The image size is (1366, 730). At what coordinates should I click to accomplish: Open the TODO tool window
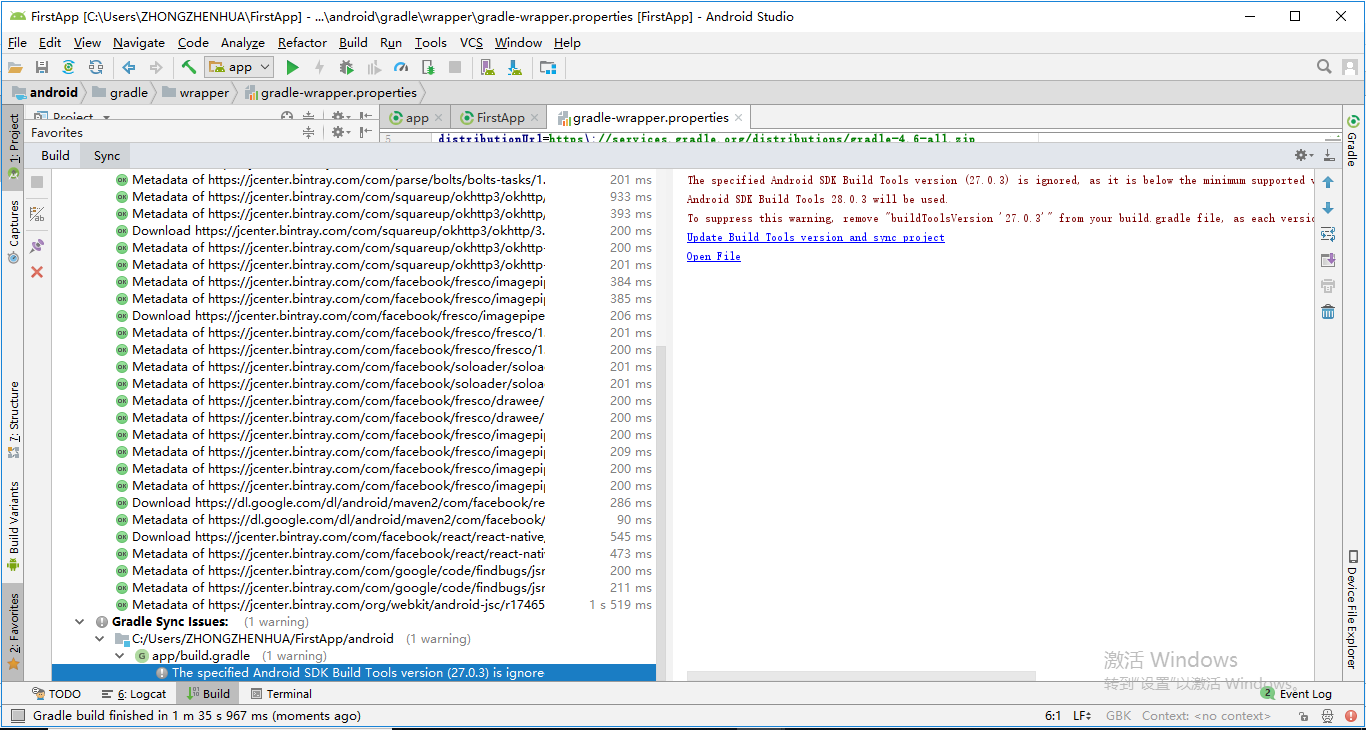[x=56, y=693]
